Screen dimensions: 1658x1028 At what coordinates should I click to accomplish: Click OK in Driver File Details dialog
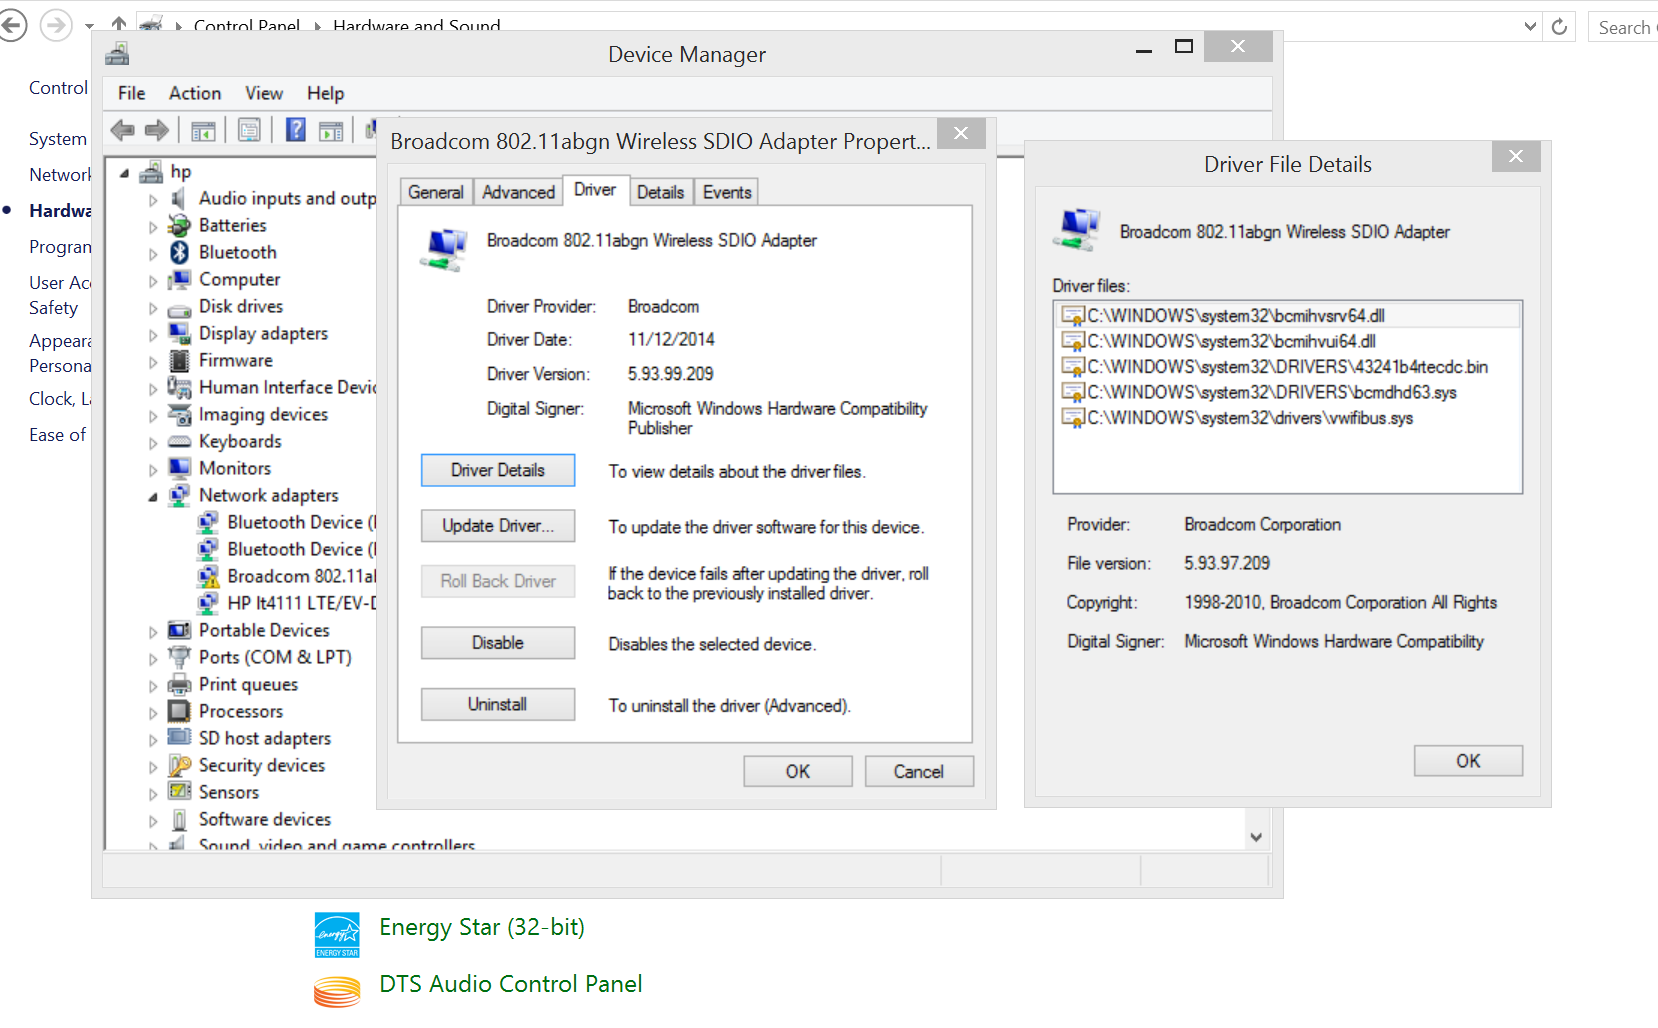[x=1468, y=761]
